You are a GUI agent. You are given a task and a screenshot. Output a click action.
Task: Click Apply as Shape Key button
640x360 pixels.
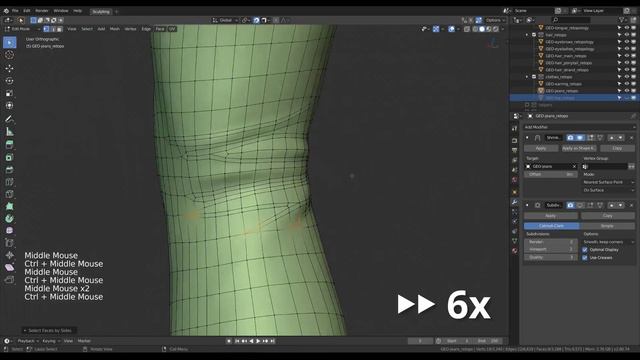tap(579, 149)
